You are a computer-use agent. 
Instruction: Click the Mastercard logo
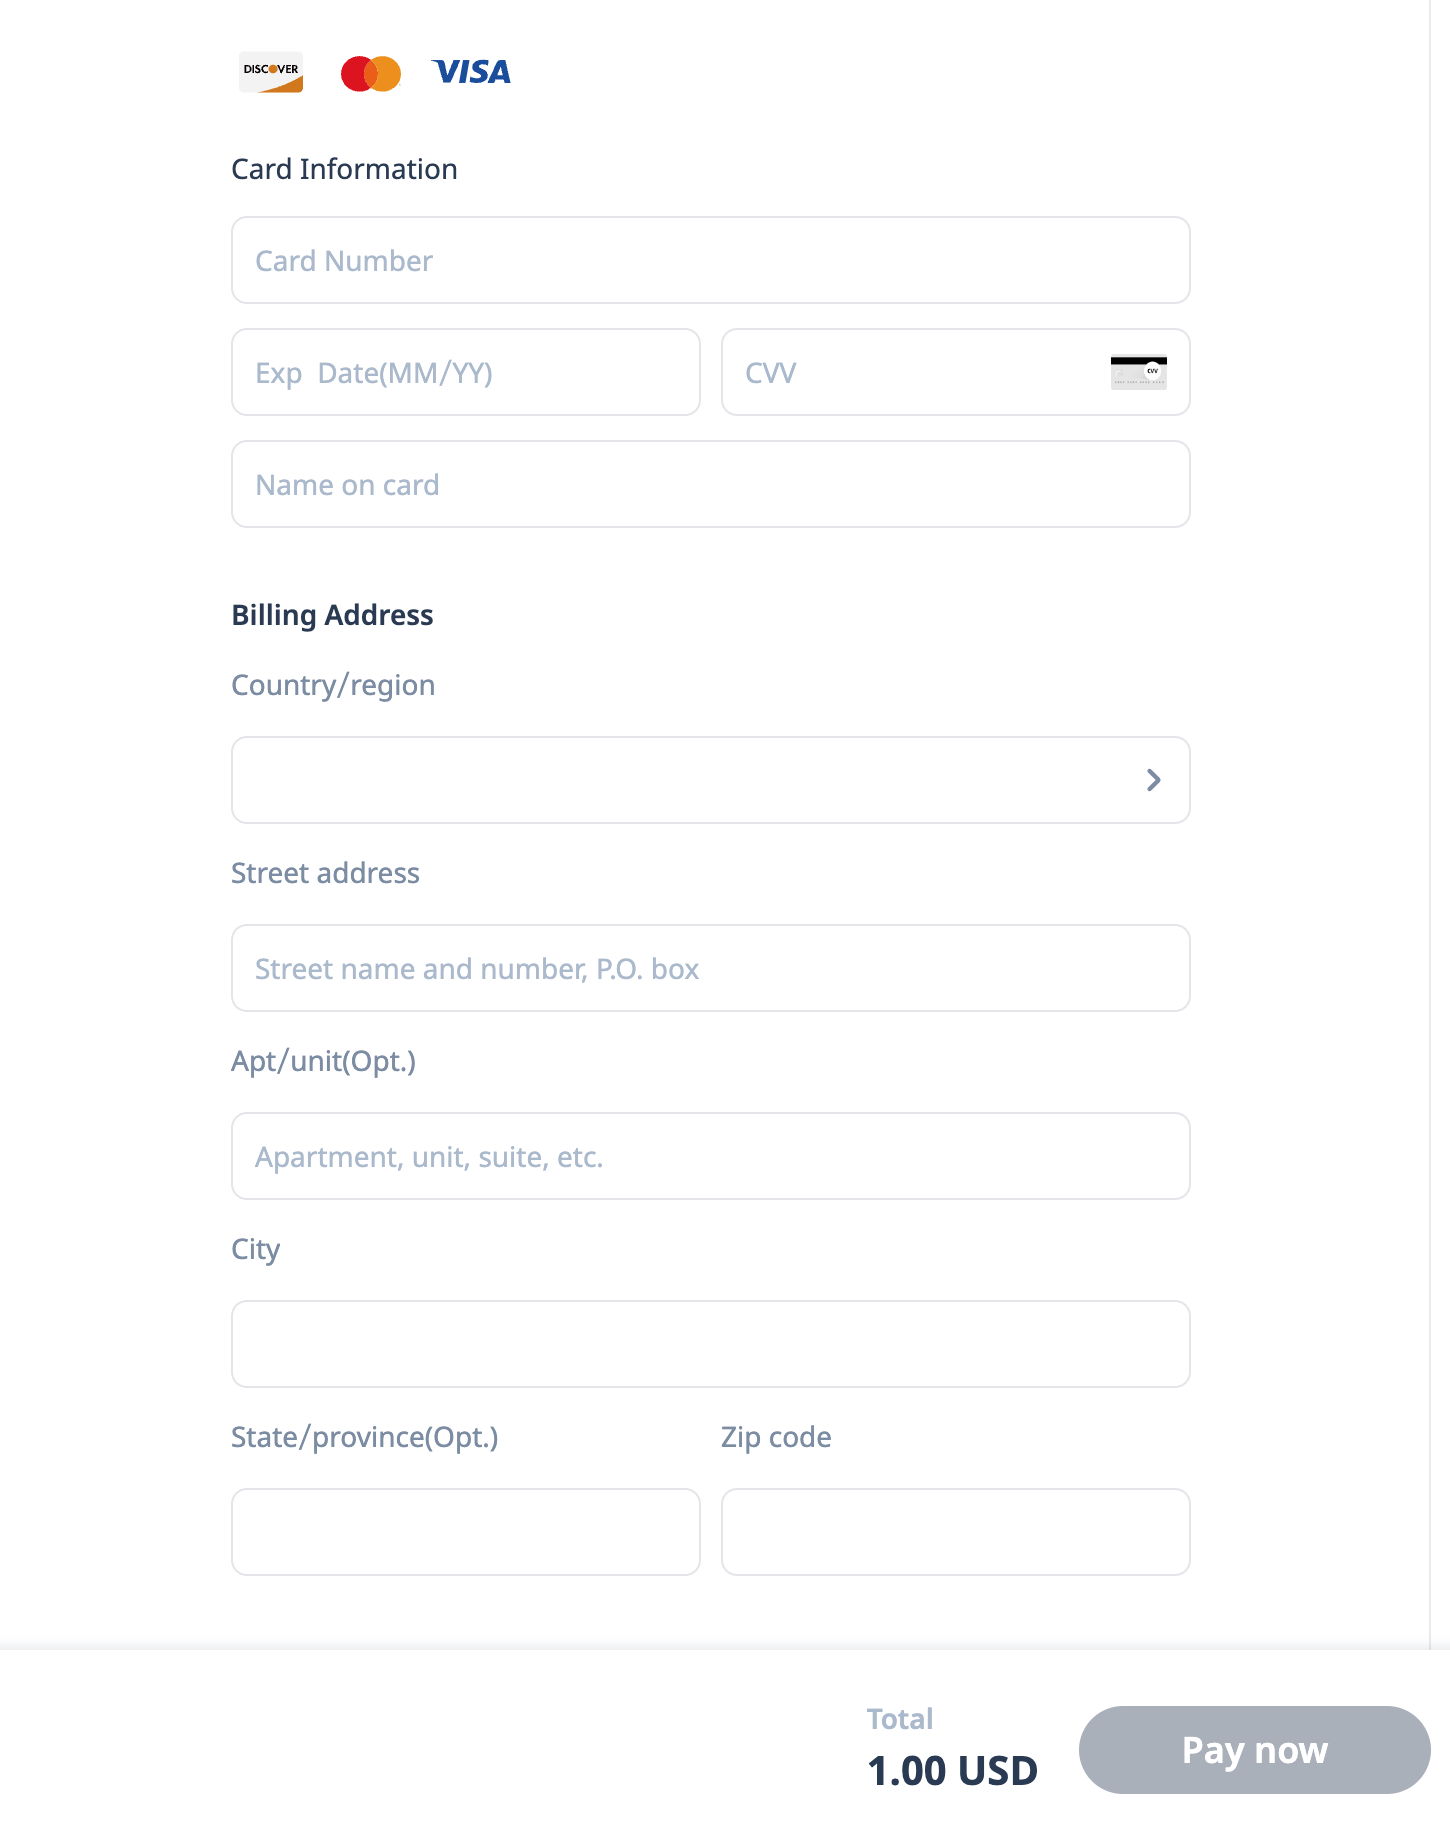[x=371, y=73]
